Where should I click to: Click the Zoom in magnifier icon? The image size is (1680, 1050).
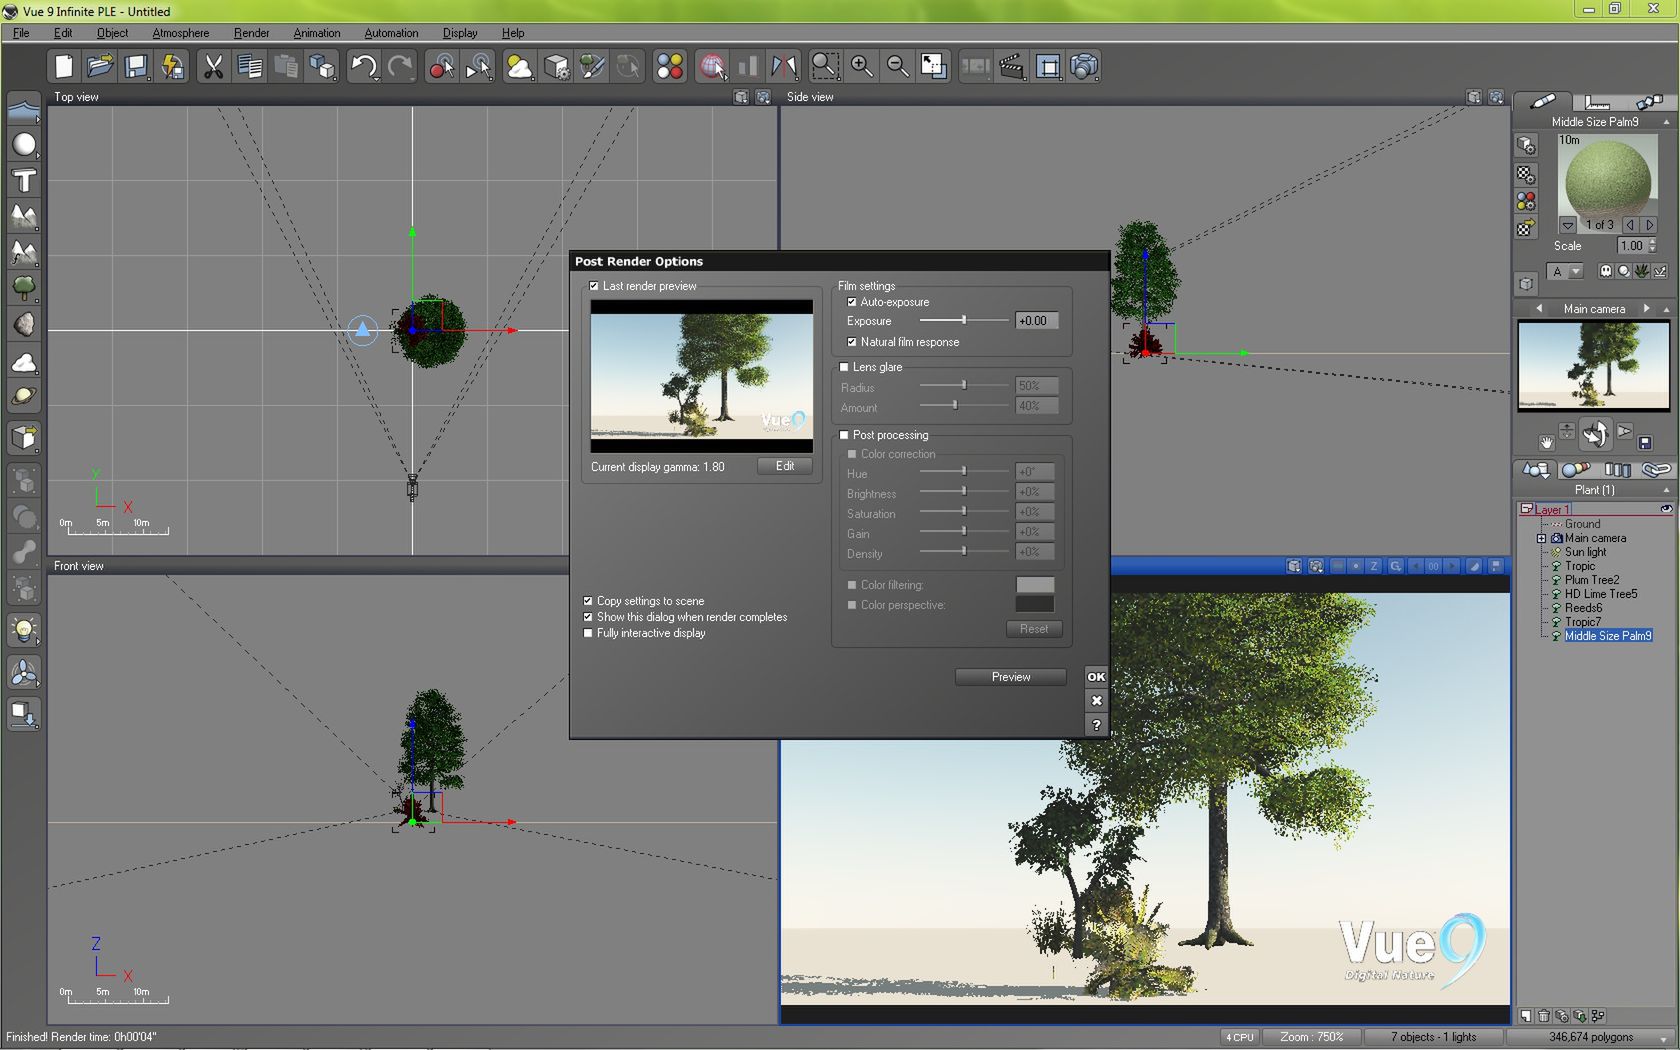pos(861,67)
